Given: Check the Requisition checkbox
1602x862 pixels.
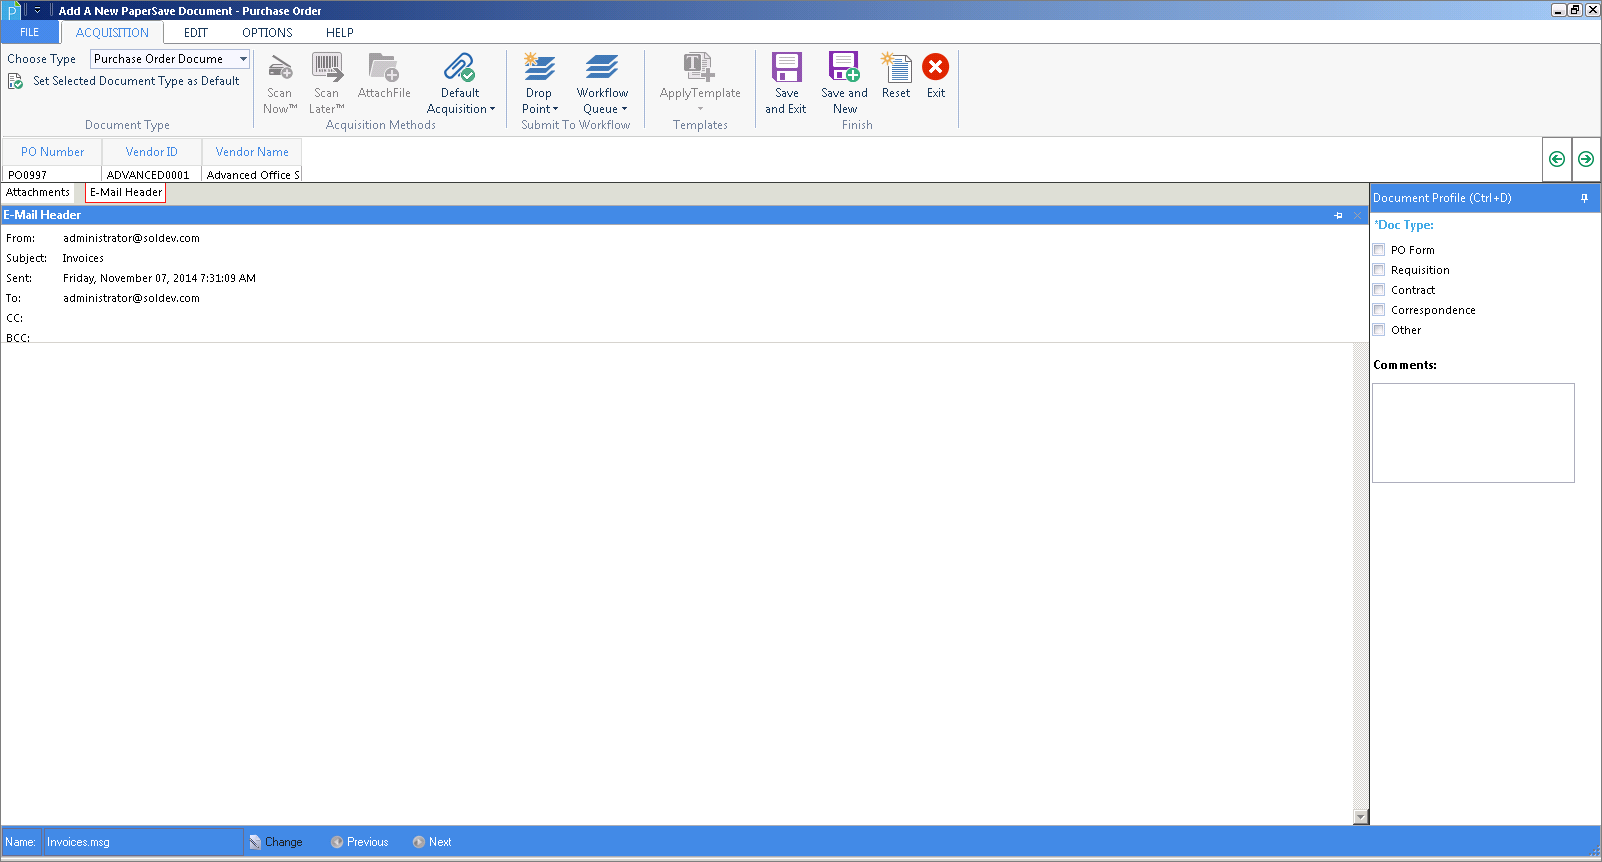Looking at the screenshot, I should [1379, 270].
